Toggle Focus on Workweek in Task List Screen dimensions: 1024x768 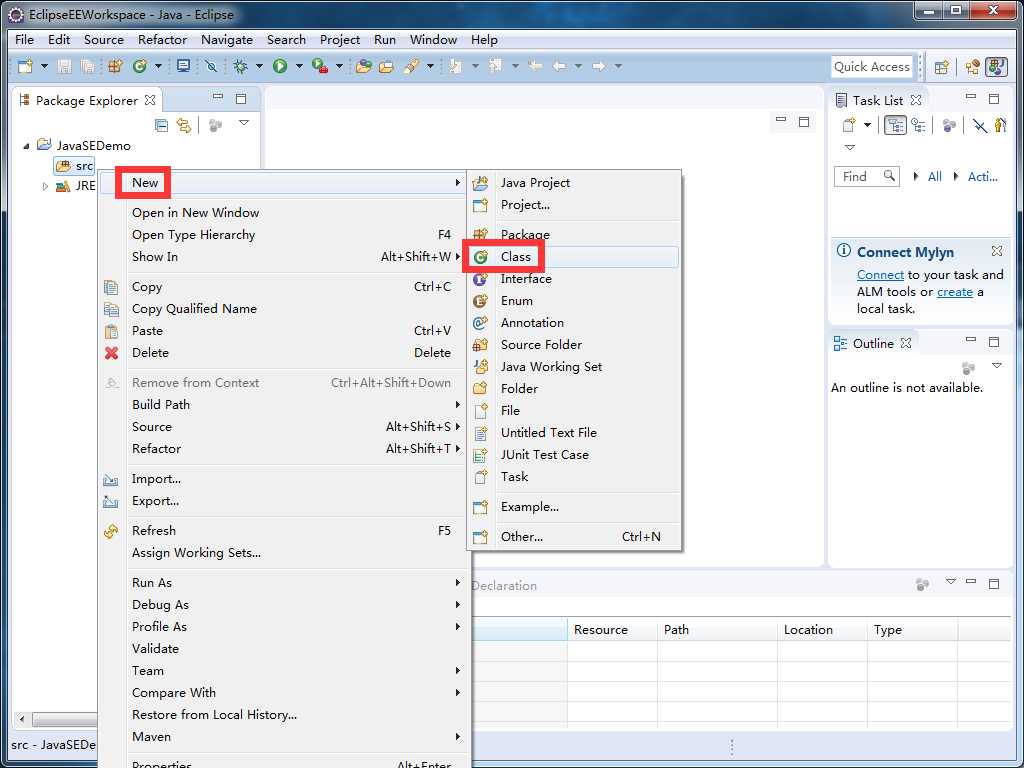click(x=1000, y=125)
